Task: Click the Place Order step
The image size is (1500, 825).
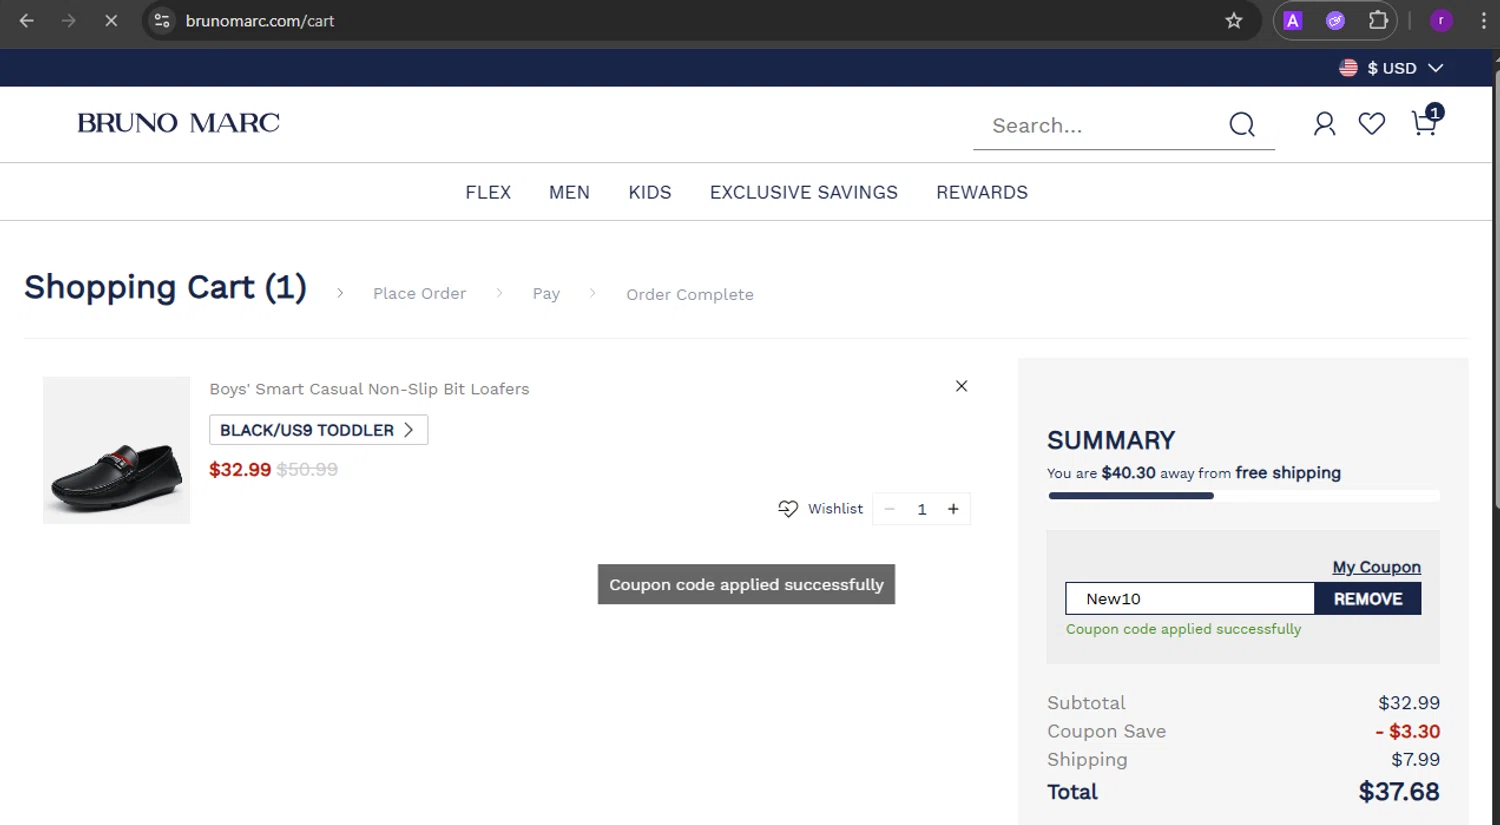Action: click(x=419, y=294)
